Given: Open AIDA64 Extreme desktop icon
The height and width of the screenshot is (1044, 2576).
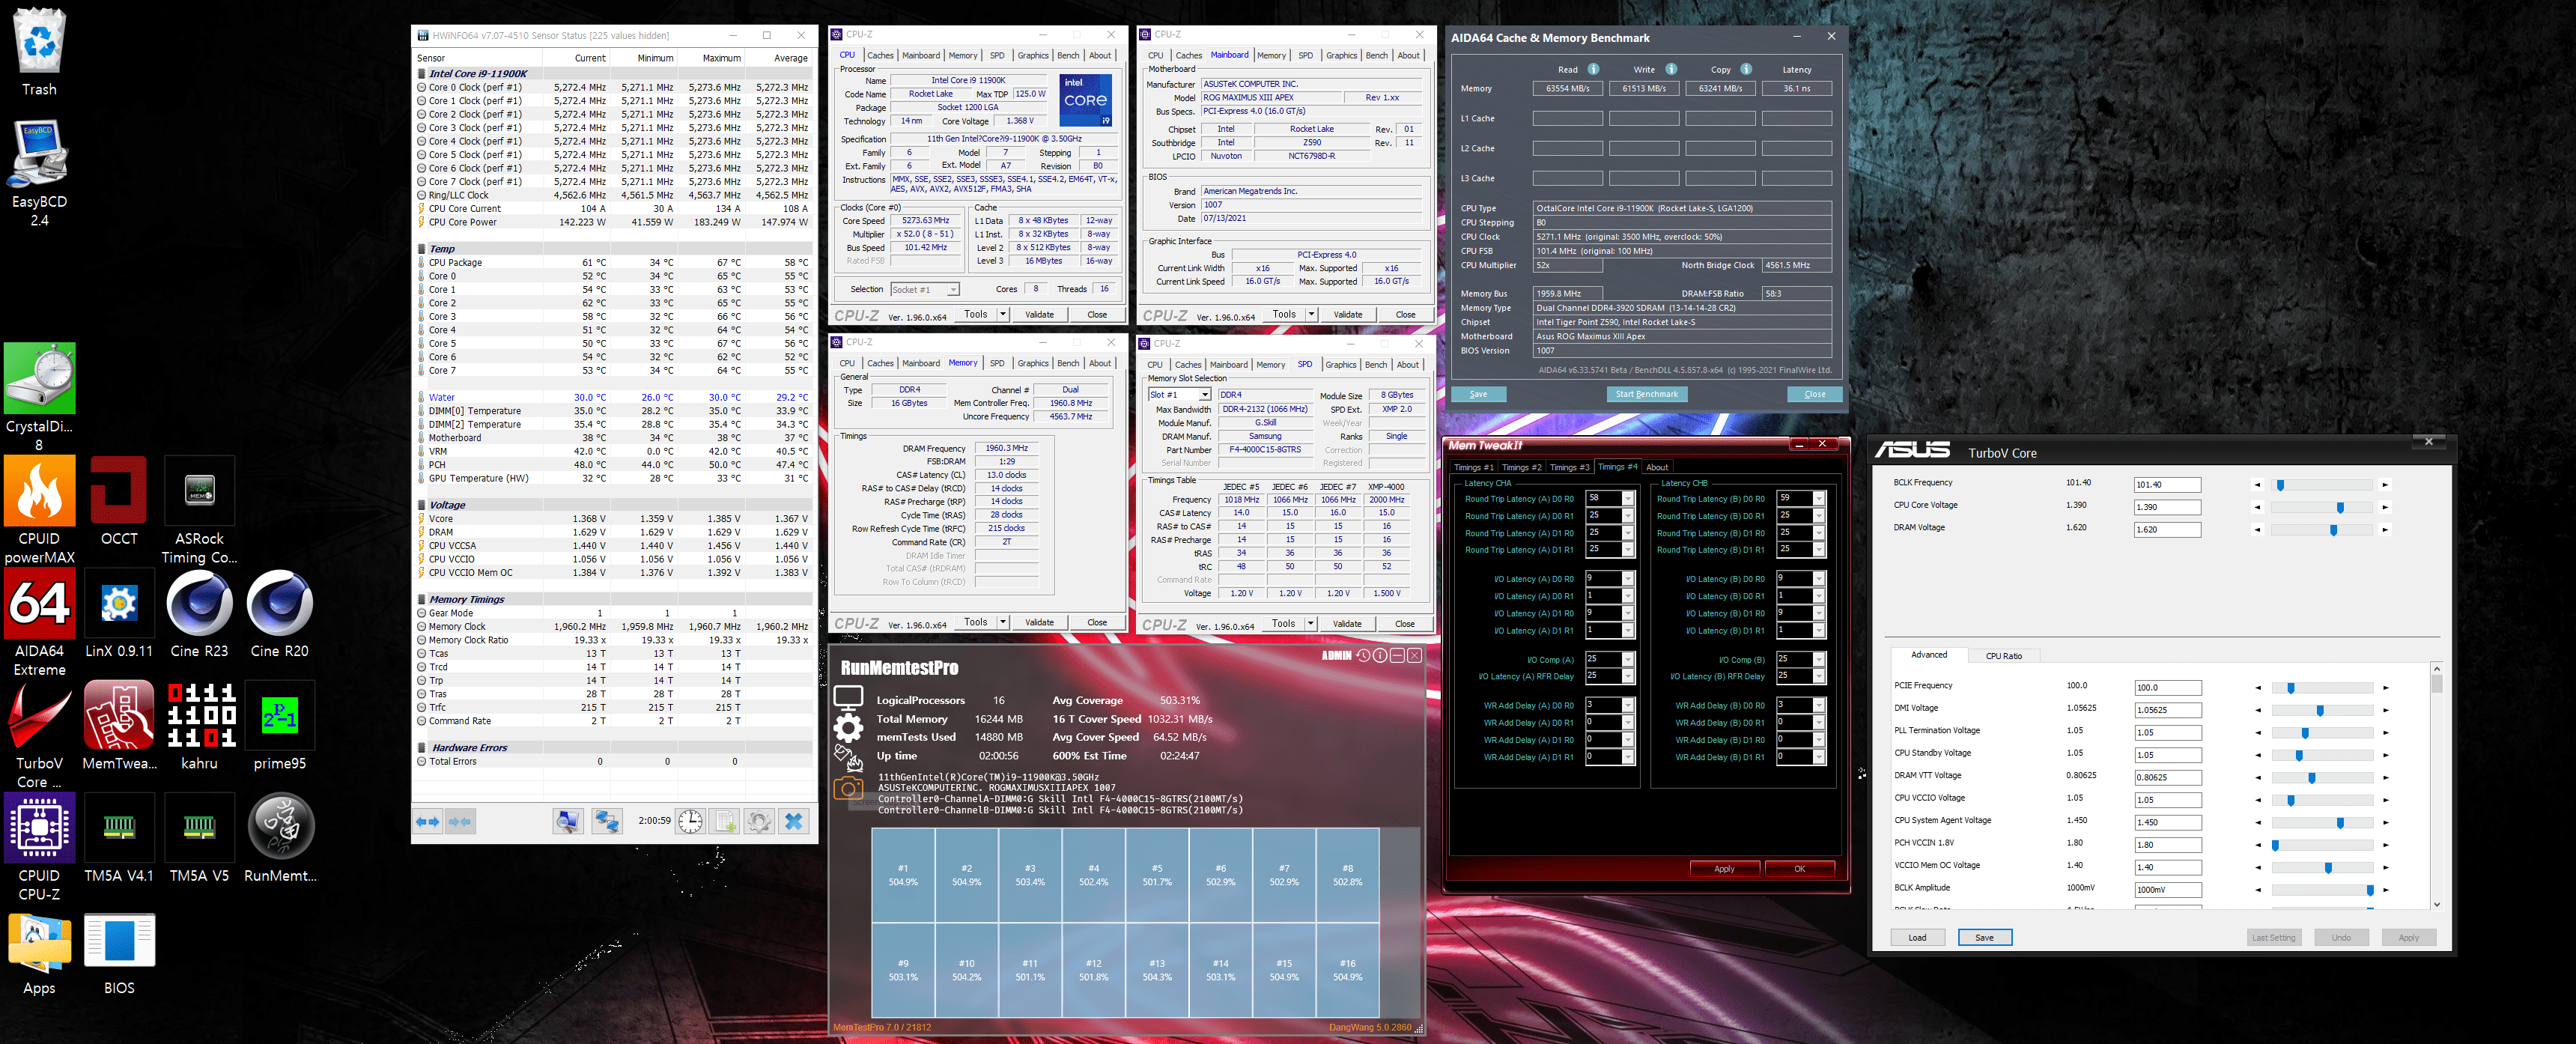Looking at the screenshot, I should pyautogui.click(x=39, y=621).
